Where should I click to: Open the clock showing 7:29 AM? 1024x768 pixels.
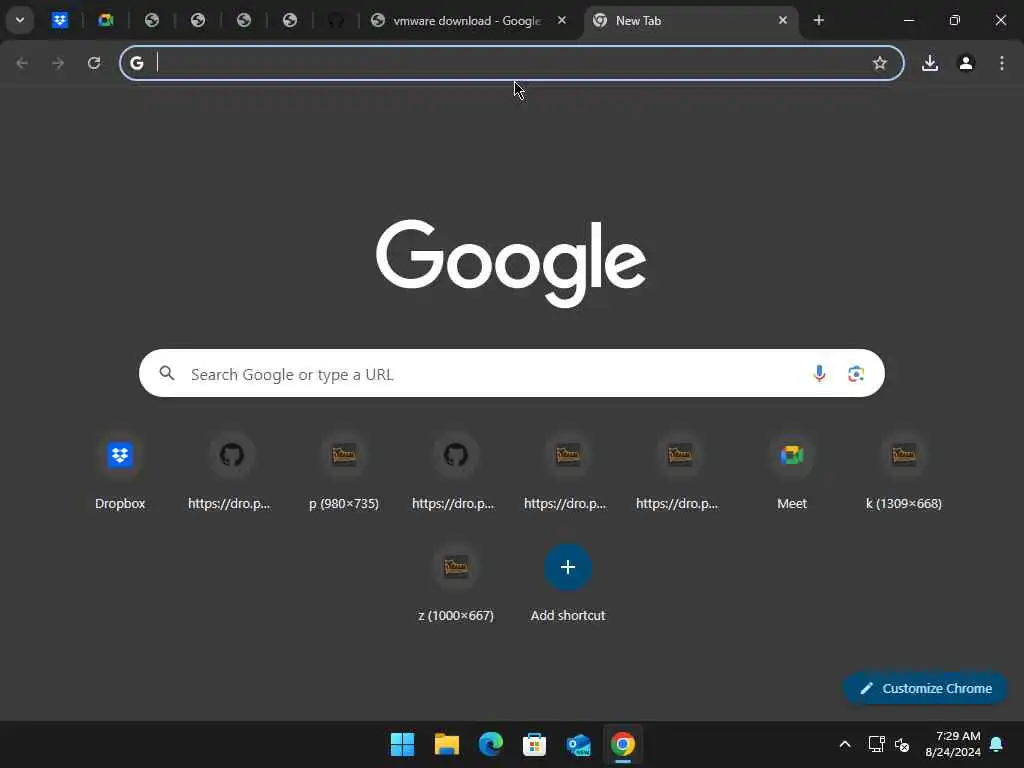coord(953,744)
